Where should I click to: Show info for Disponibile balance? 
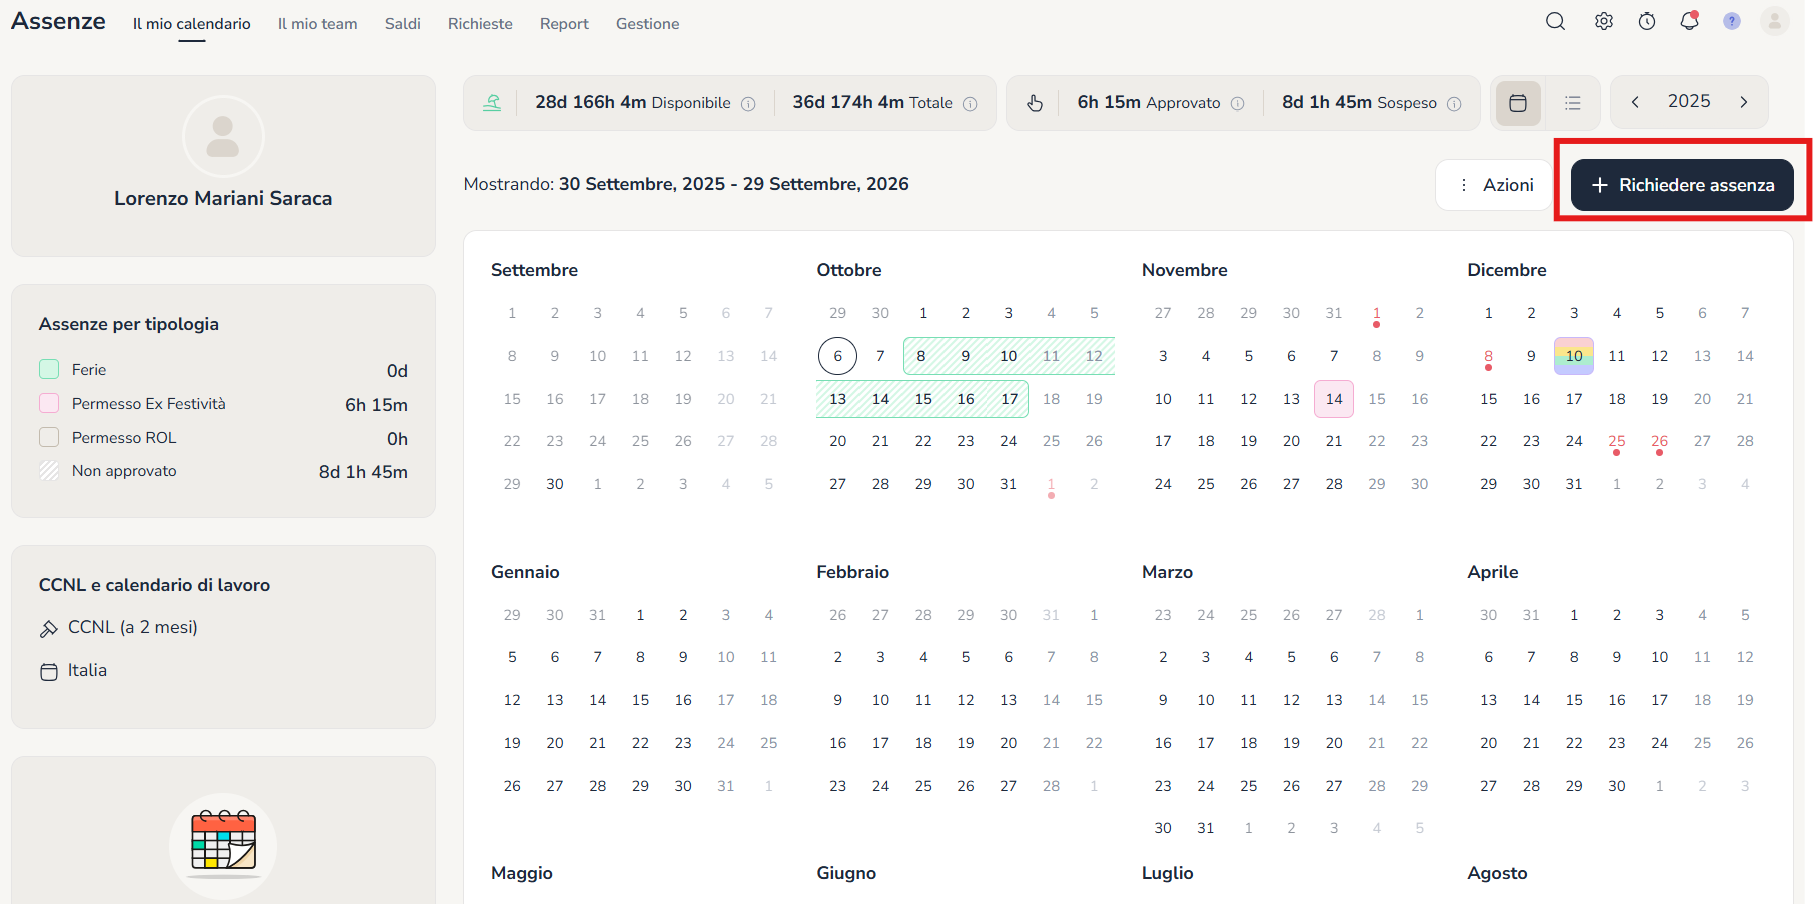tap(748, 104)
